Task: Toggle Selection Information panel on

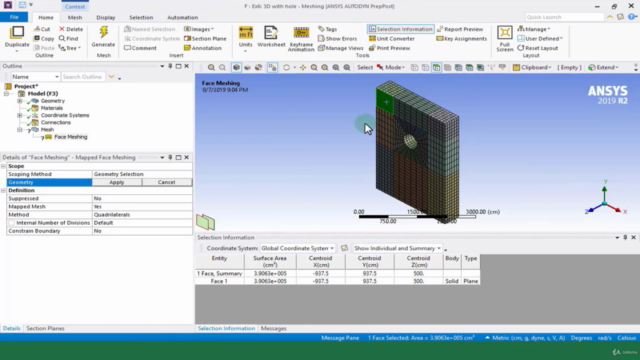Action: tap(400, 29)
